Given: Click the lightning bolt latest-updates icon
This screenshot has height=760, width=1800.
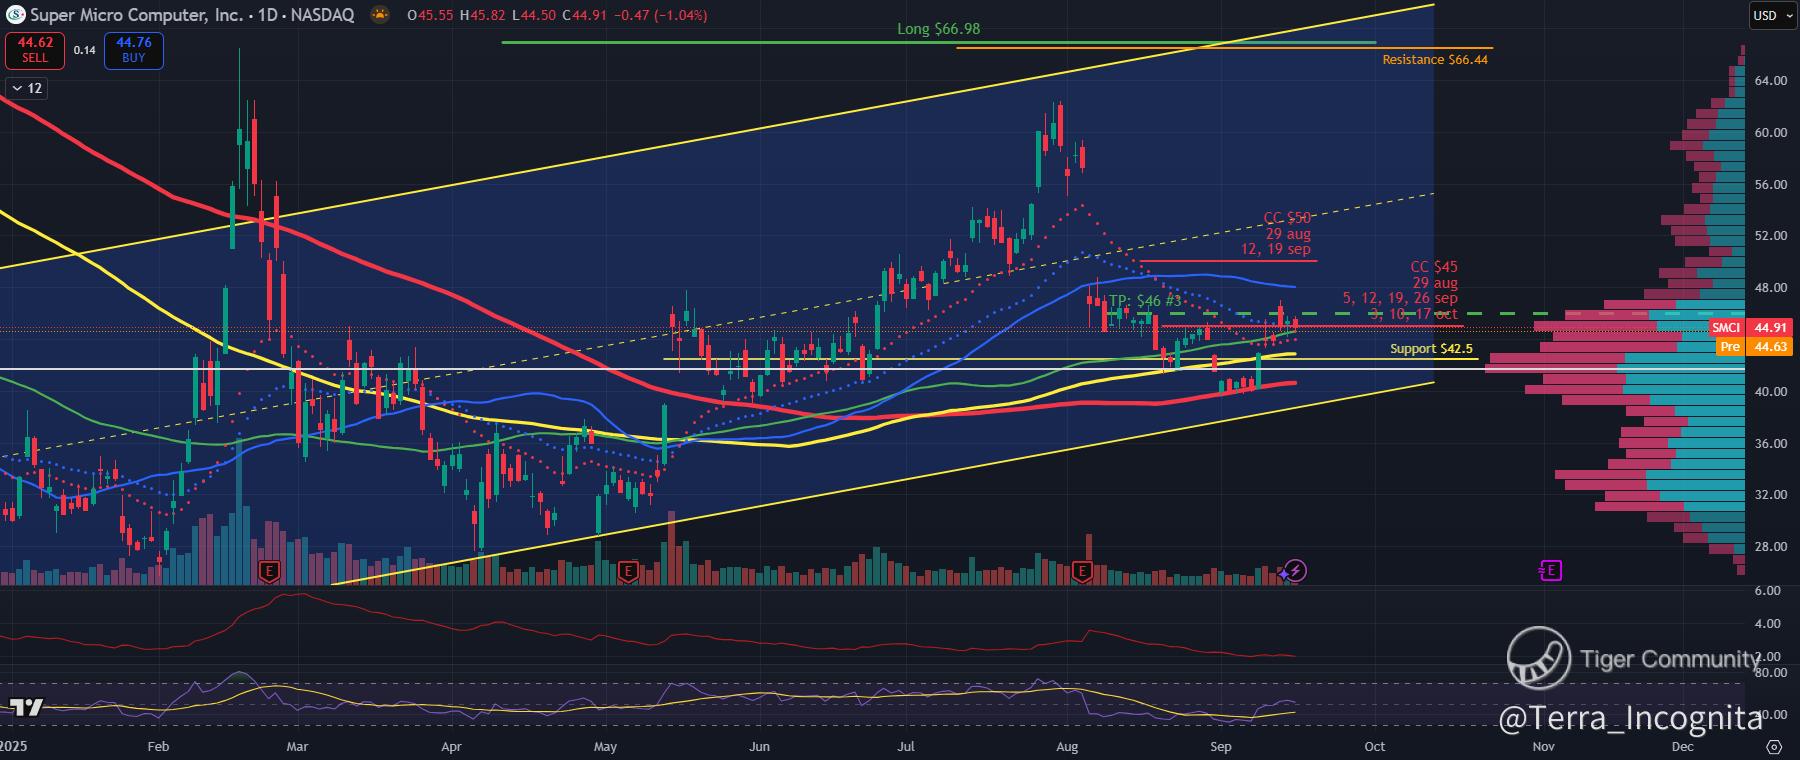Looking at the screenshot, I should point(1295,571).
